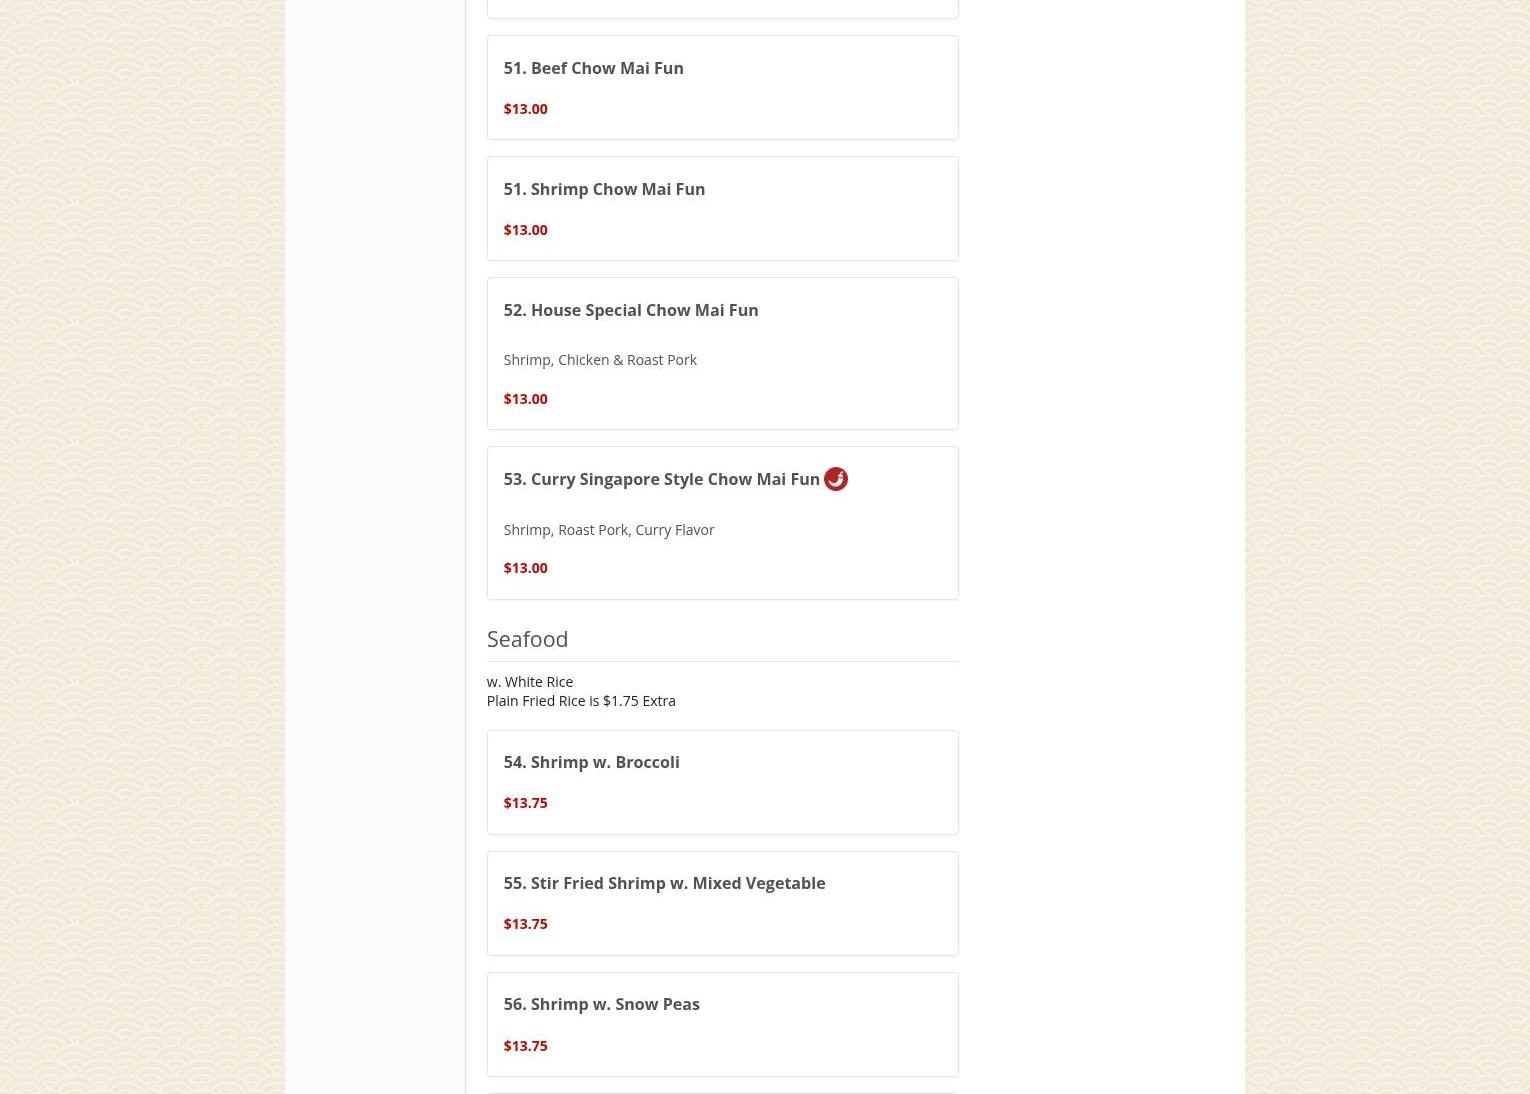This screenshot has height=1094, width=1530.
Task: Open 51. Beef Chow Mai Fun item
Action: 722,87
